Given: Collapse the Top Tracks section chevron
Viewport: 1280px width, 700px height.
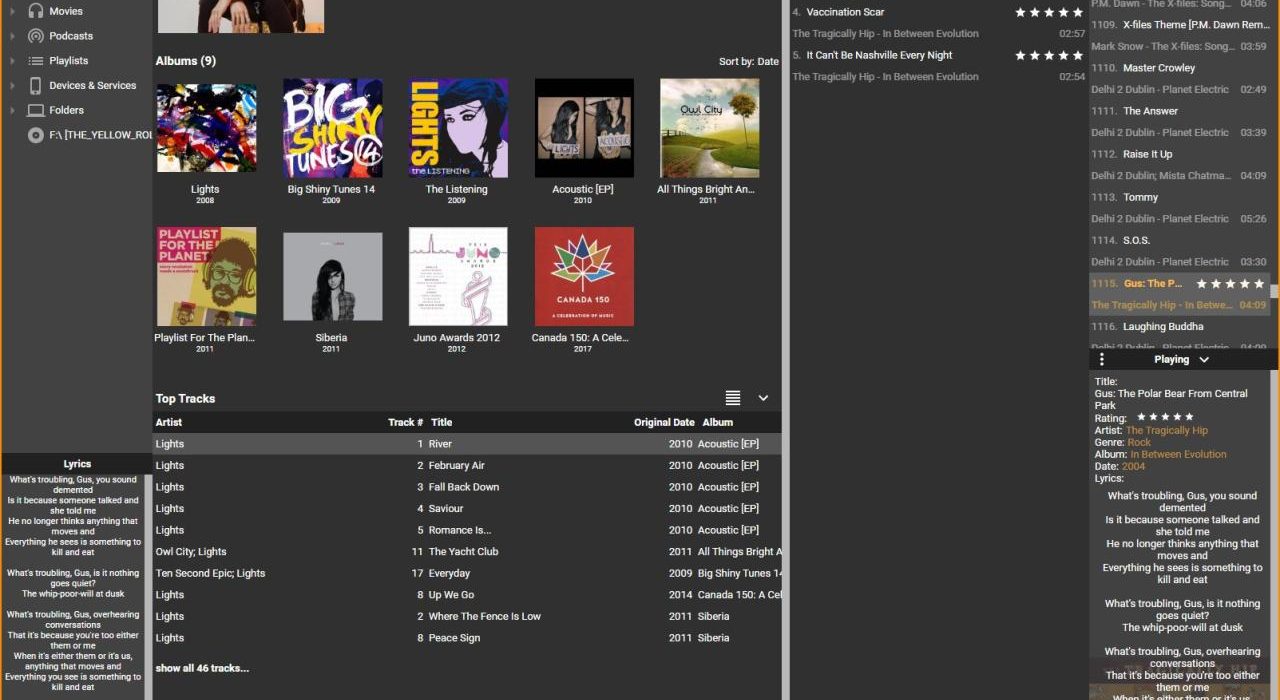Looking at the screenshot, I should point(763,398).
